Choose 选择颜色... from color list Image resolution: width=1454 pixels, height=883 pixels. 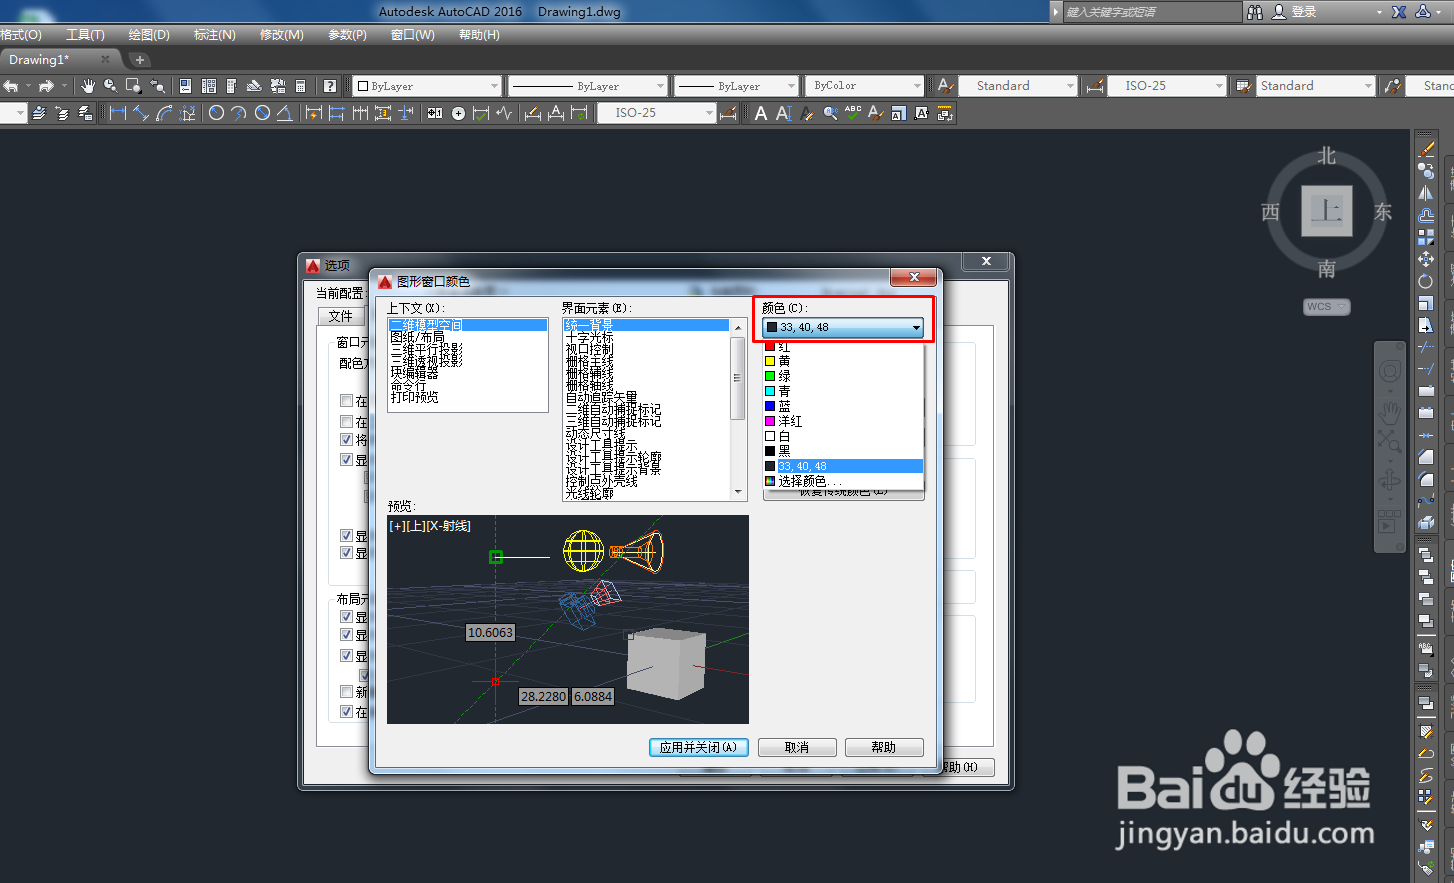click(843, 481)
